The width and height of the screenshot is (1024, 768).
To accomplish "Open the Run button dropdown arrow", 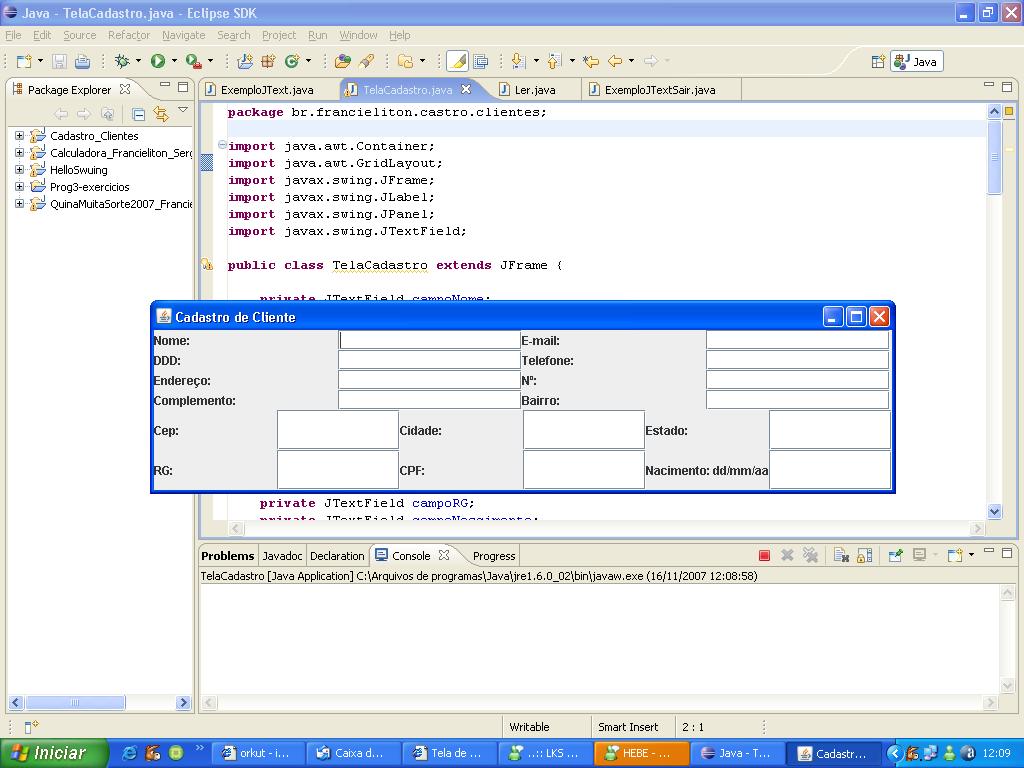I will 173,61.
